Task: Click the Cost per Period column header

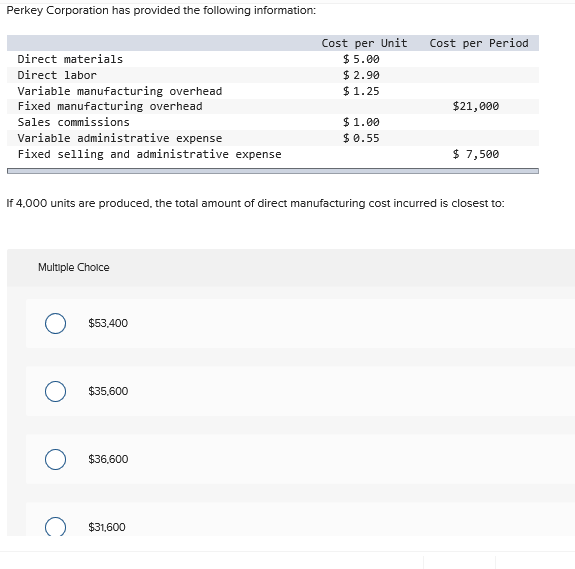Action: tap(479, 43)
